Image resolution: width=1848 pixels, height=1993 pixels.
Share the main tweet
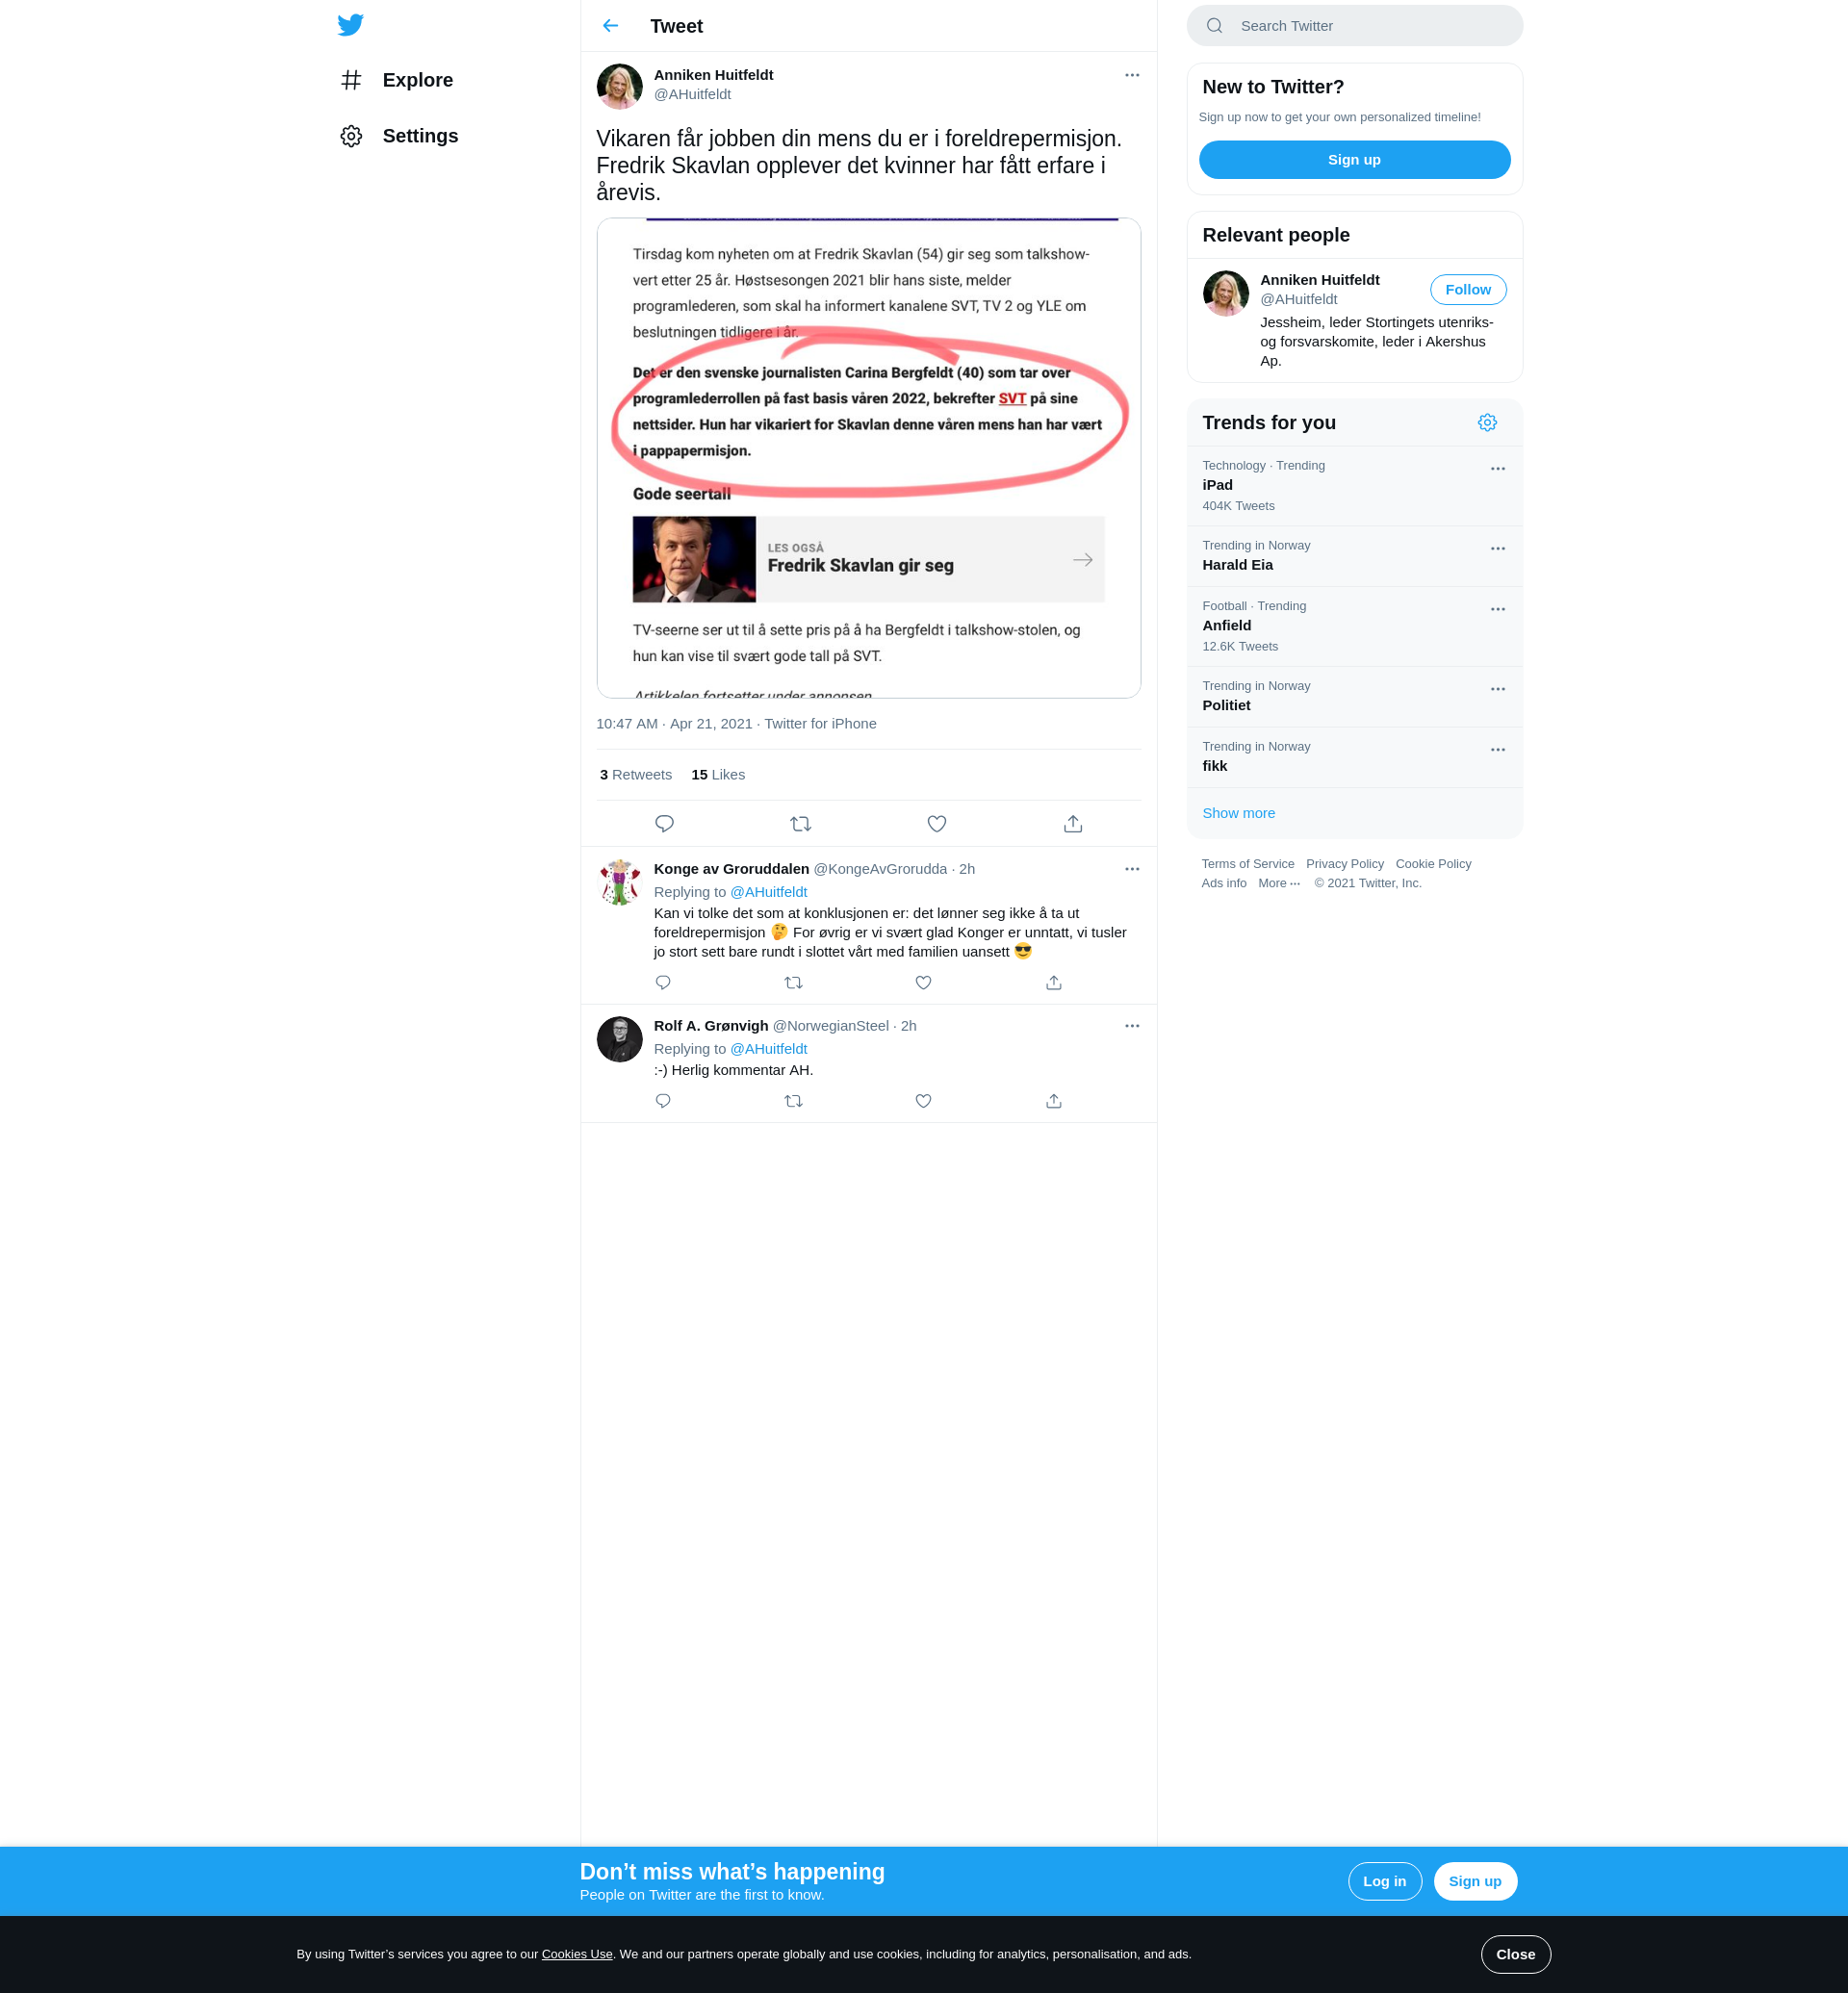(1072, 824)
